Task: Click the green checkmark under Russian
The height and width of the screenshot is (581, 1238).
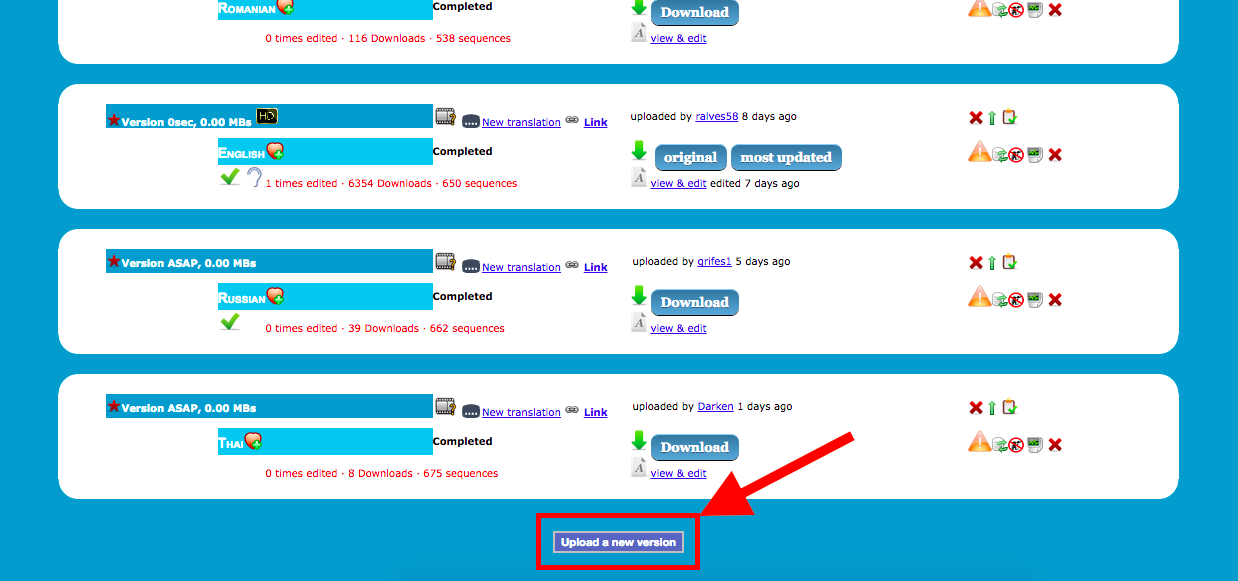Action: click(x=230, y=322)
